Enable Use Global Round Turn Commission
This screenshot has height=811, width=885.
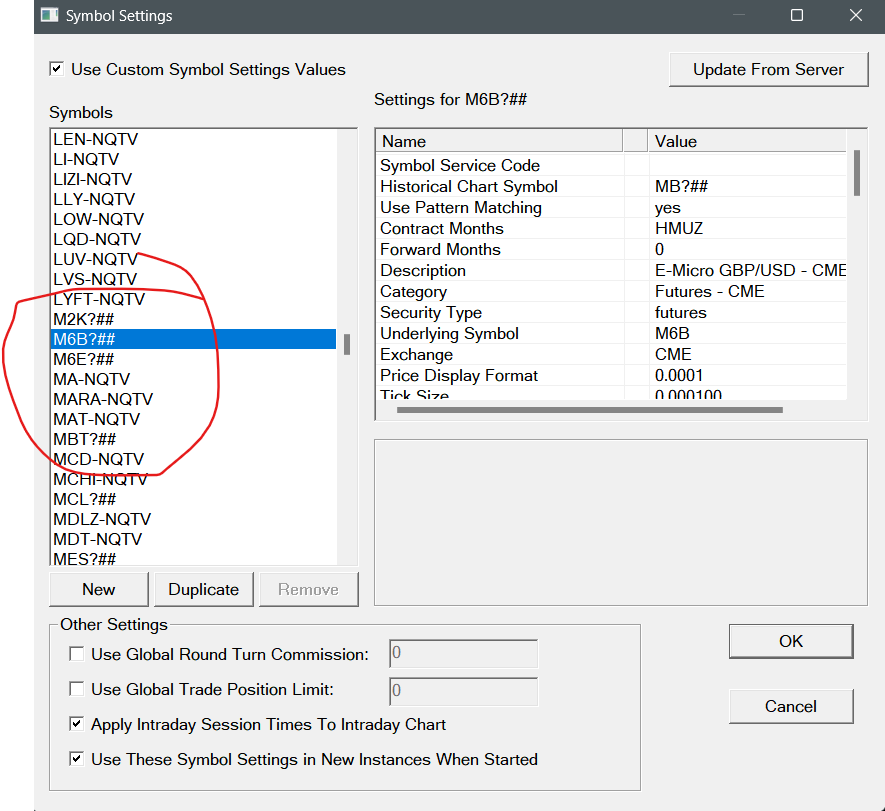[x=77, y=655]
